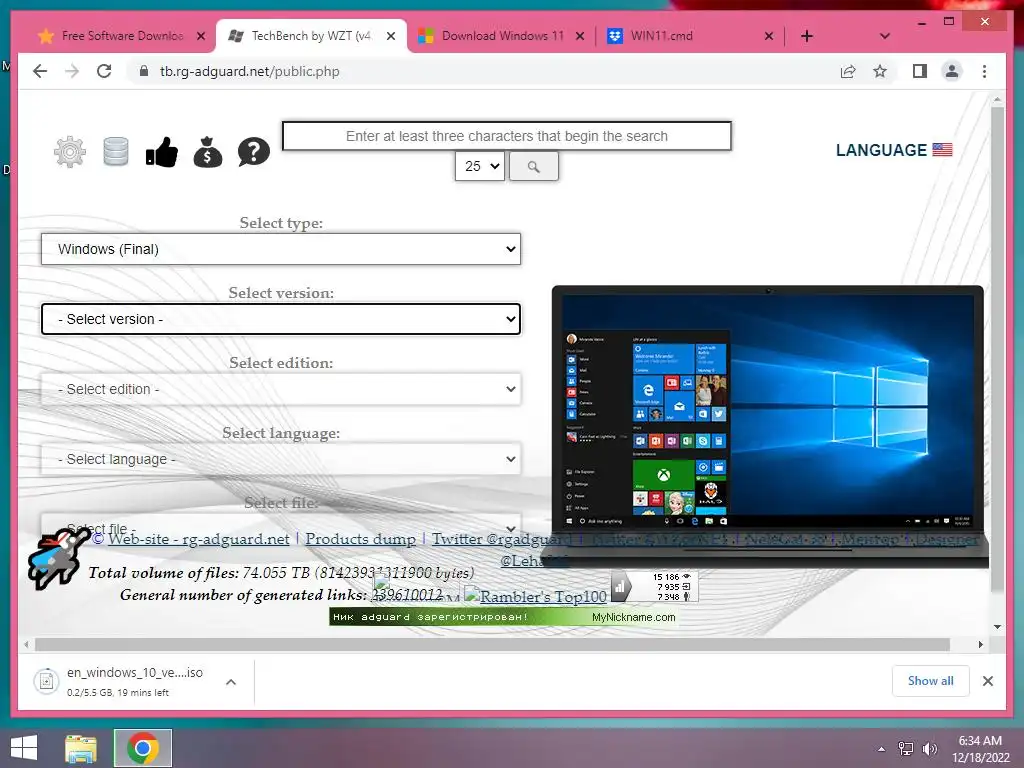
Task: Open the settings gear icon on the page
Action: (70, 152)
